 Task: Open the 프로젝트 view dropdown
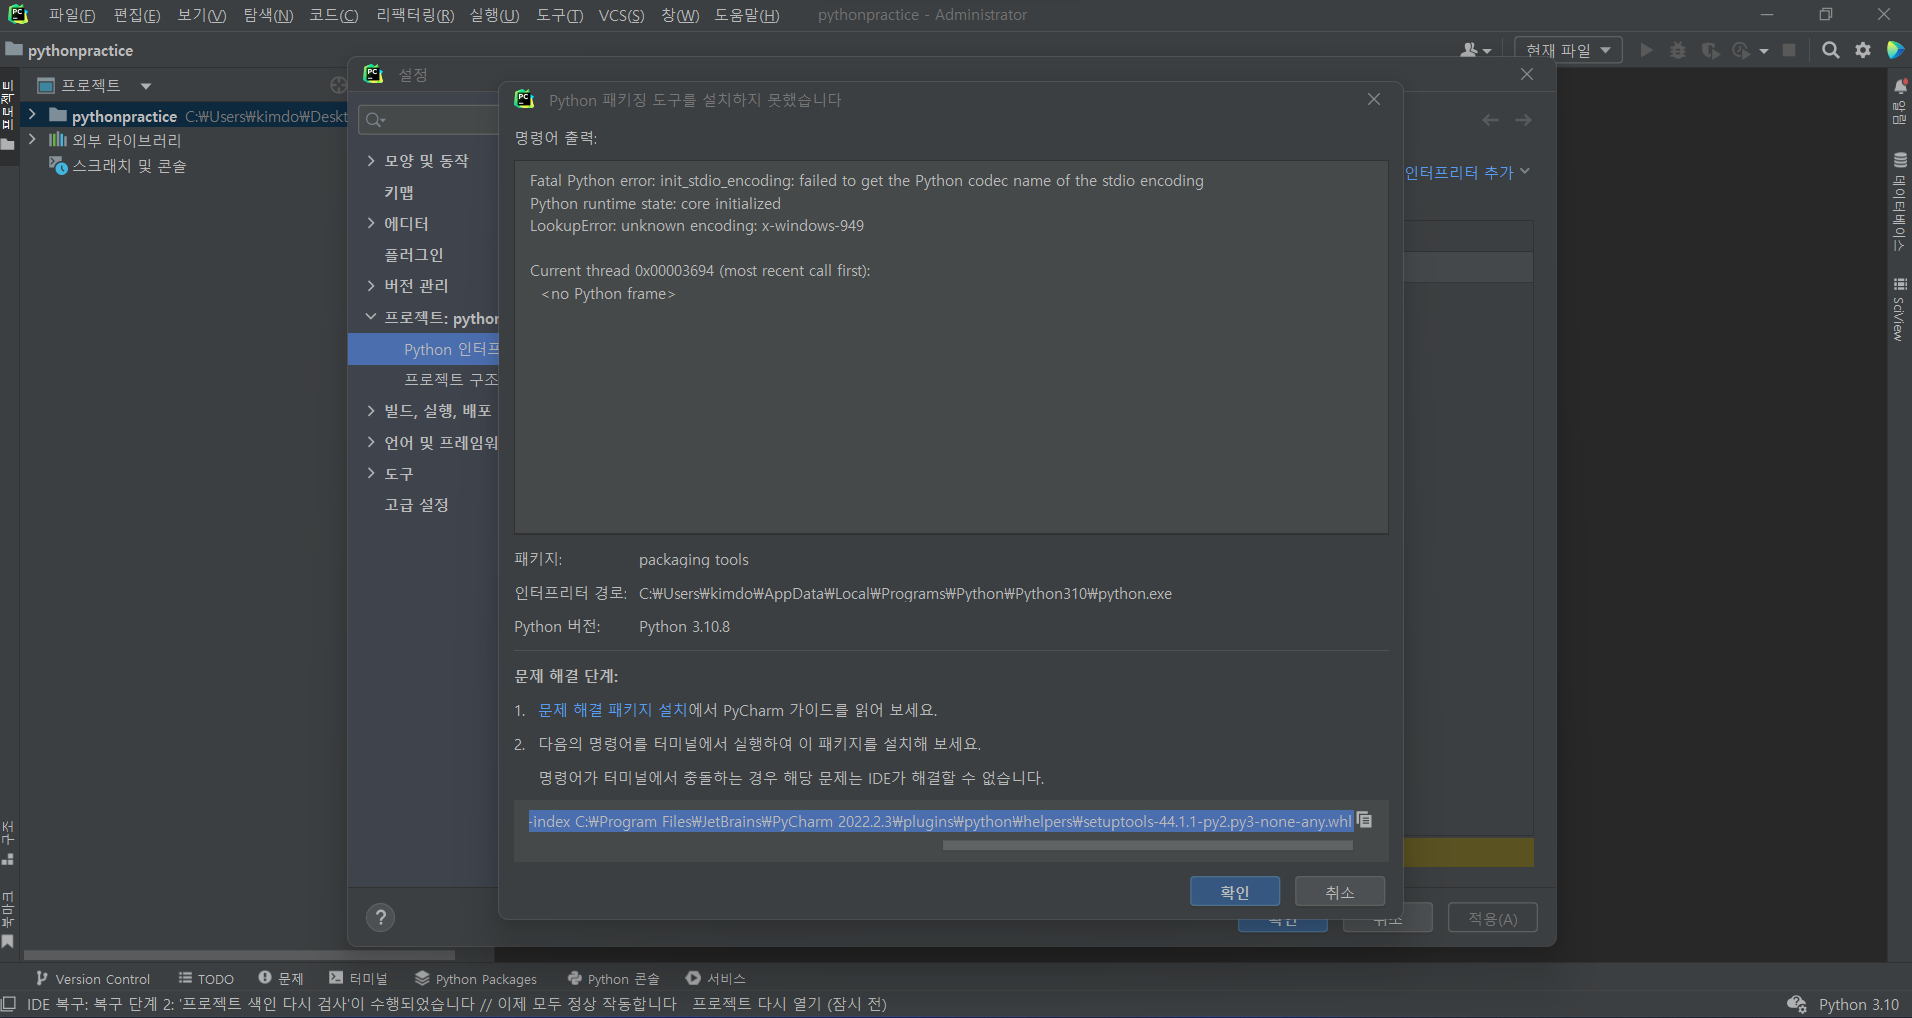146,86
